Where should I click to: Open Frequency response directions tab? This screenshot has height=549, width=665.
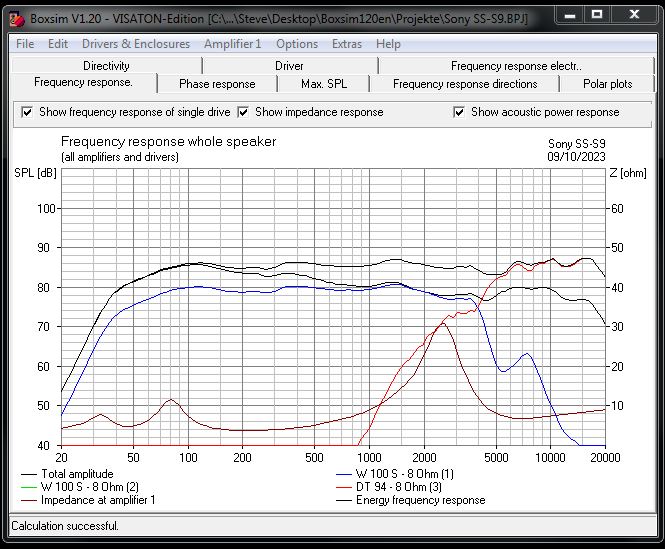[465, 84]
